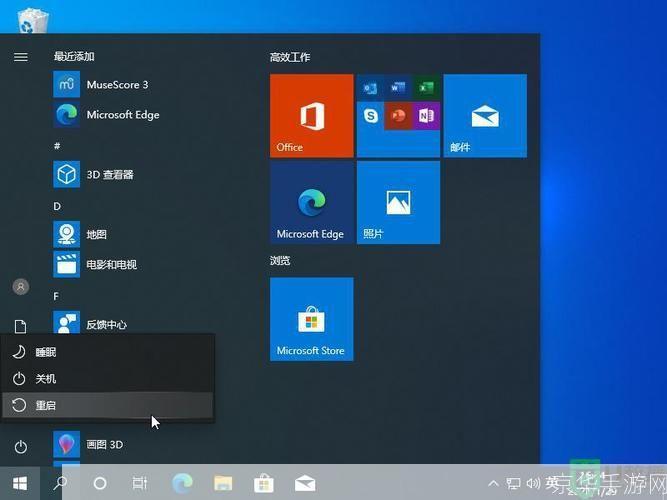Click the Office tile
Viewport: 667px width, 500px height.
click(x=312, y=116)
